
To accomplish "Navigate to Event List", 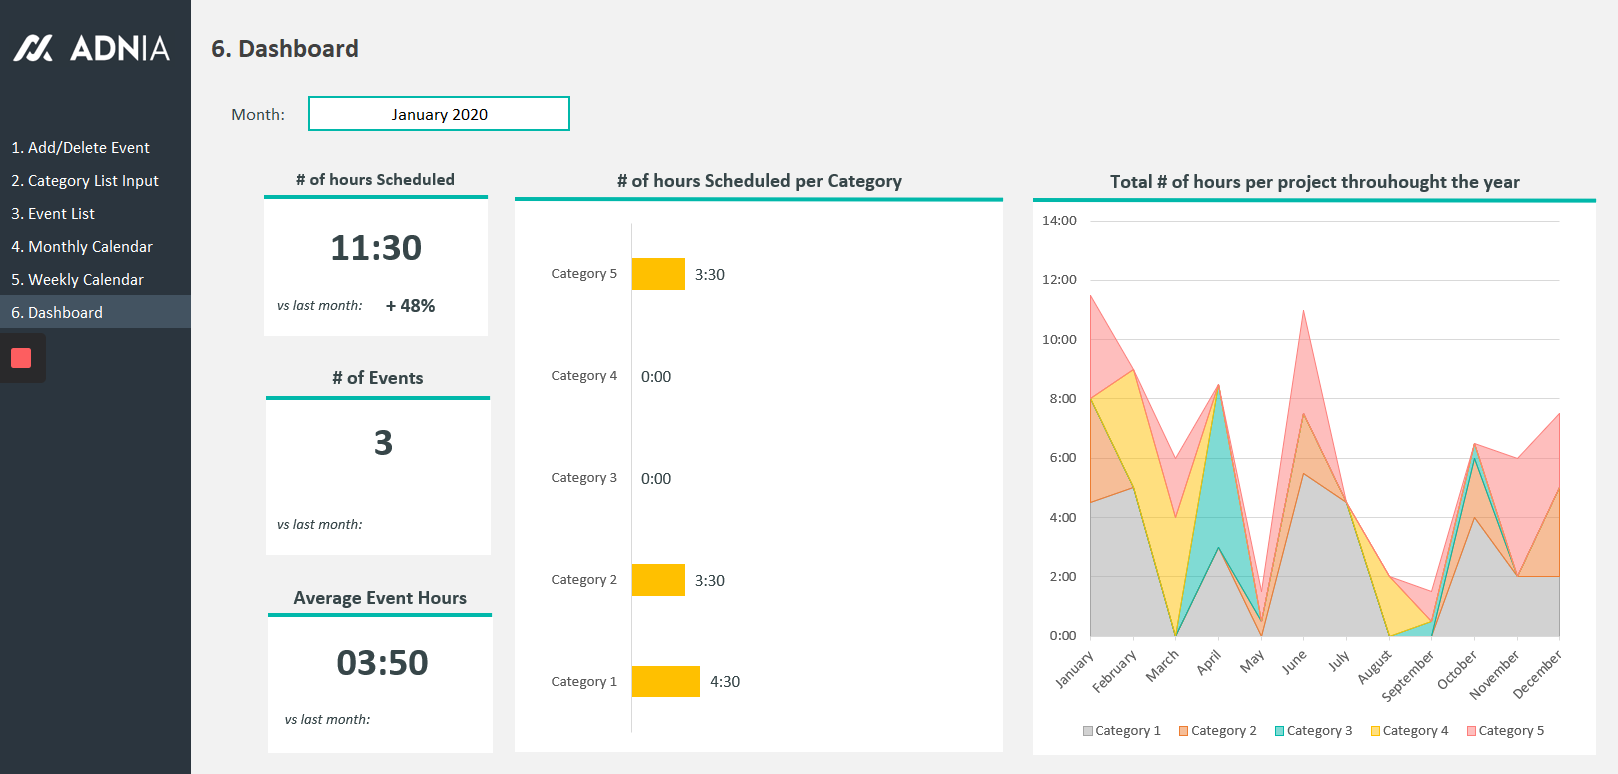I will (53, 213).
